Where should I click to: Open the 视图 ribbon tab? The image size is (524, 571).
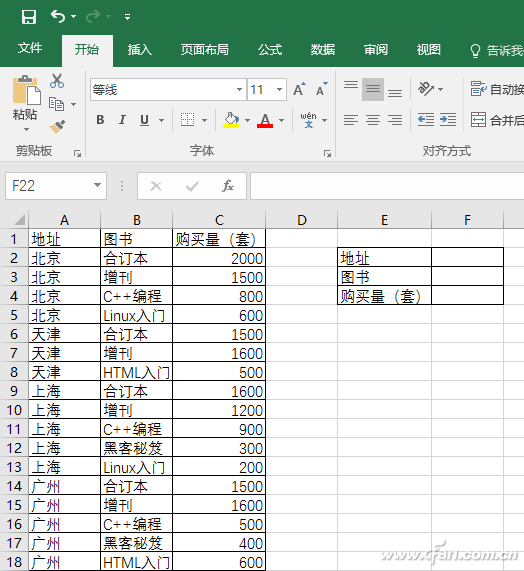click(x=429, y=50)
